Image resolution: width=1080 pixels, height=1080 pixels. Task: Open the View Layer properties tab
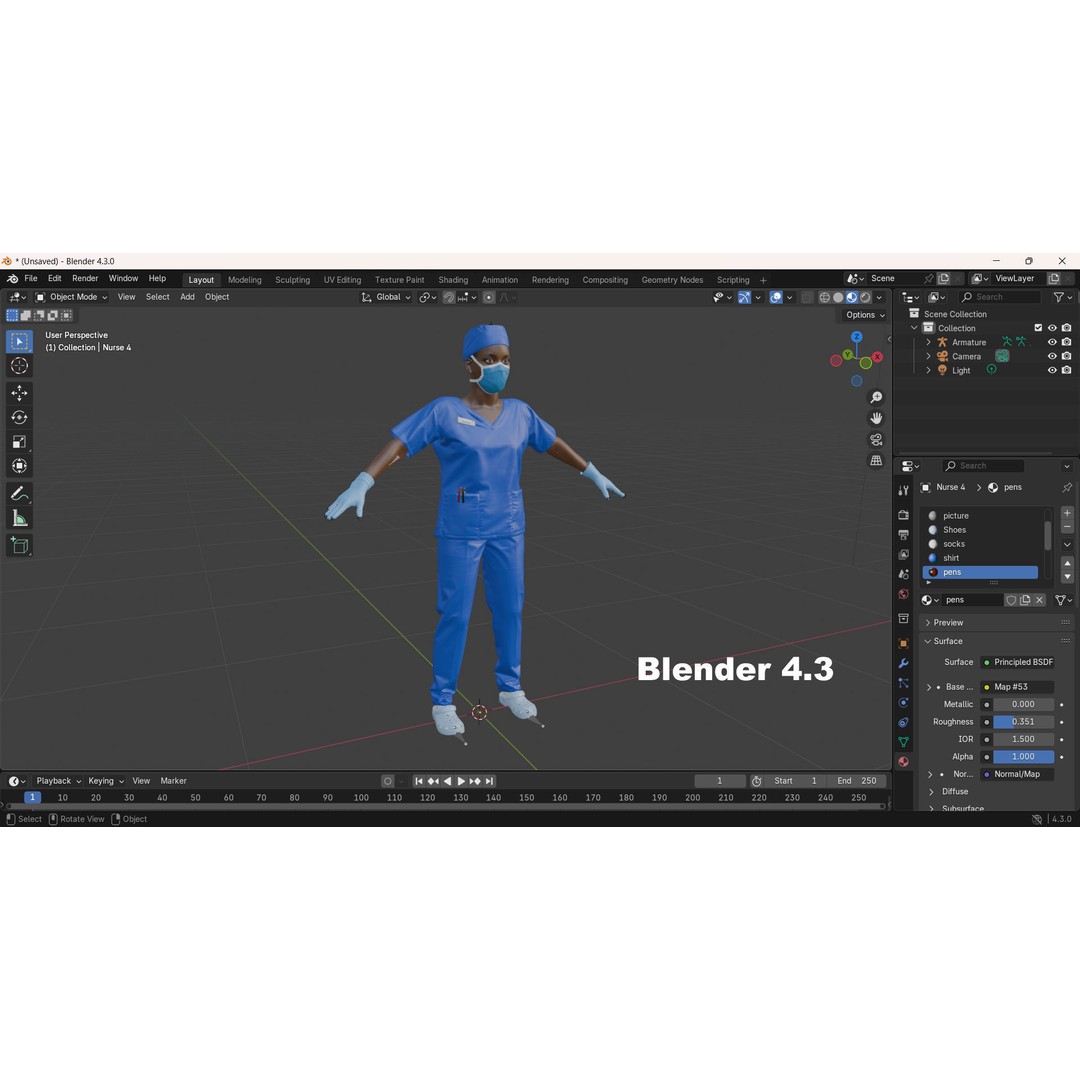point(904,554)
